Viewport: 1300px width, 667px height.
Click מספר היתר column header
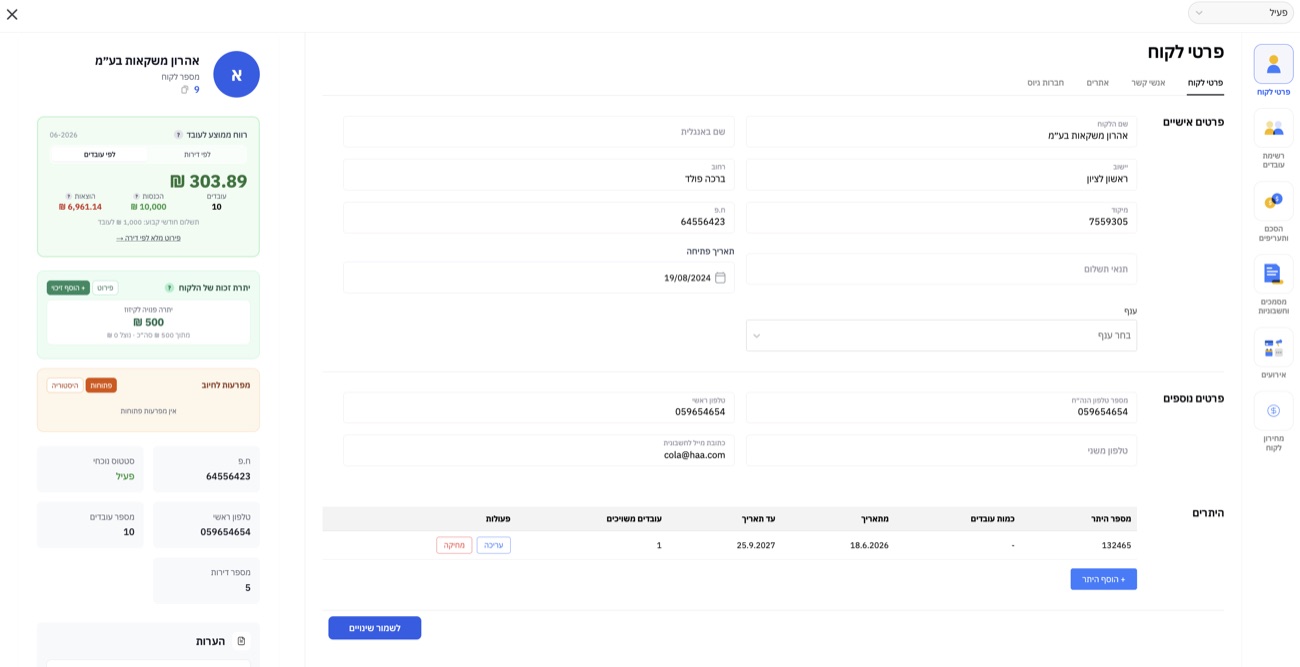click(1111, 519)
